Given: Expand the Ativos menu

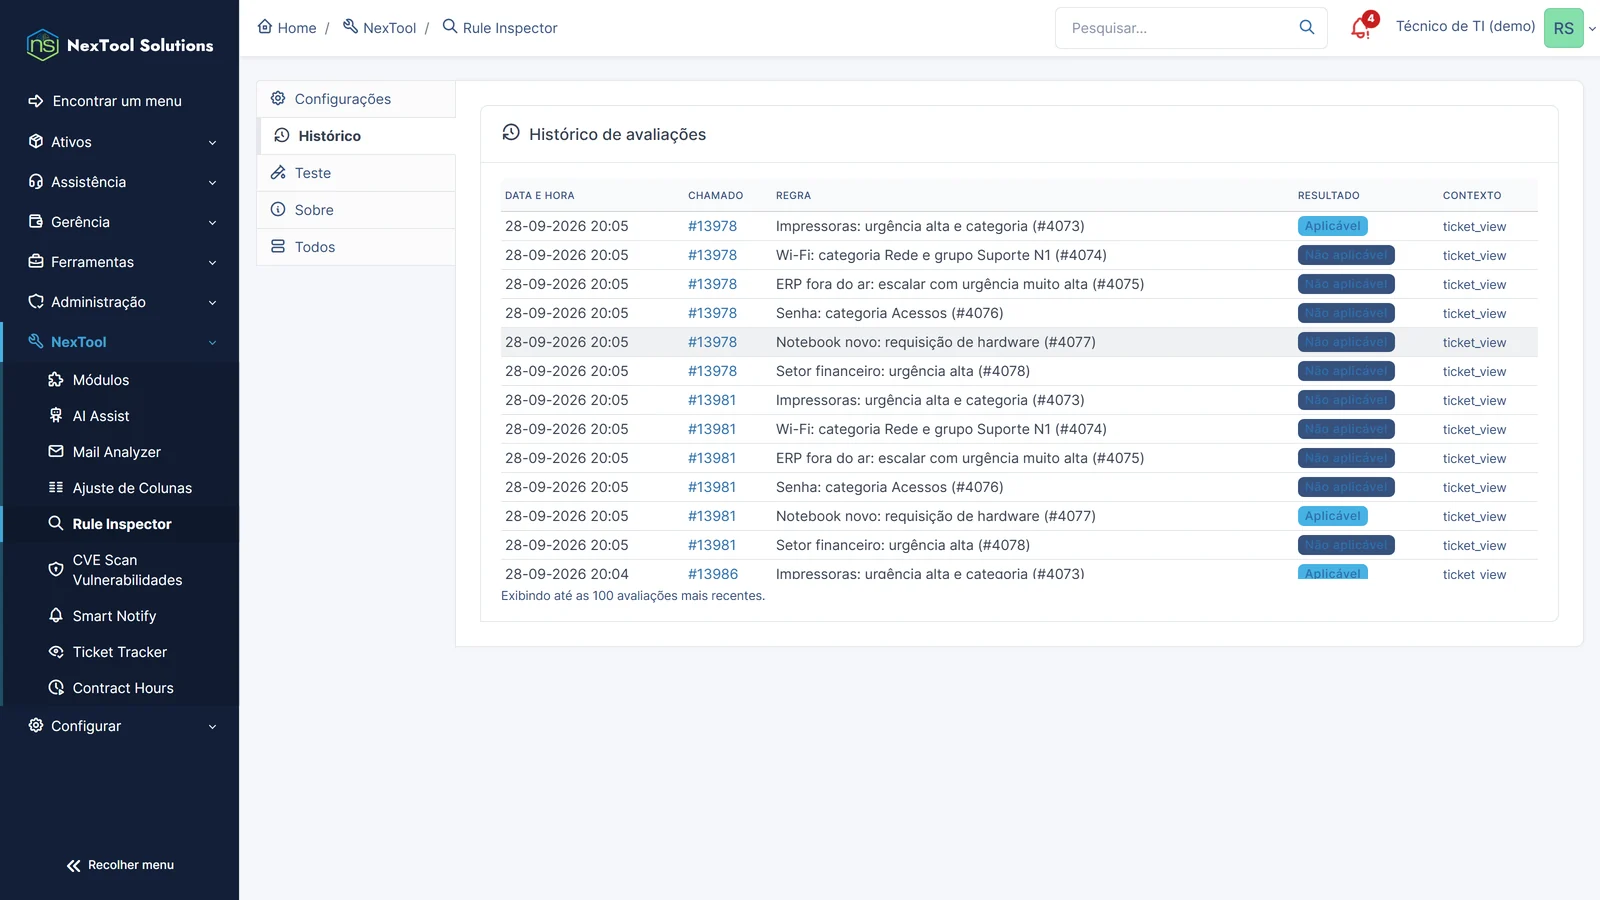Looking at the screenshot, I should pos(120,142).
